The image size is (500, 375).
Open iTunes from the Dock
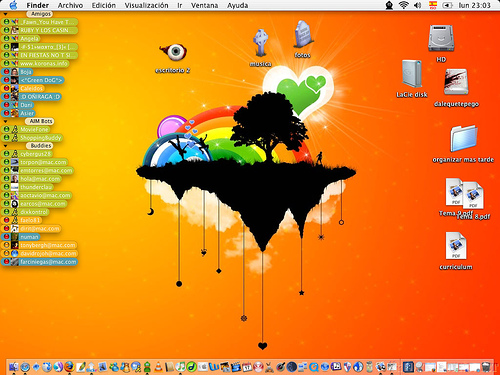(x=180, y=367)
